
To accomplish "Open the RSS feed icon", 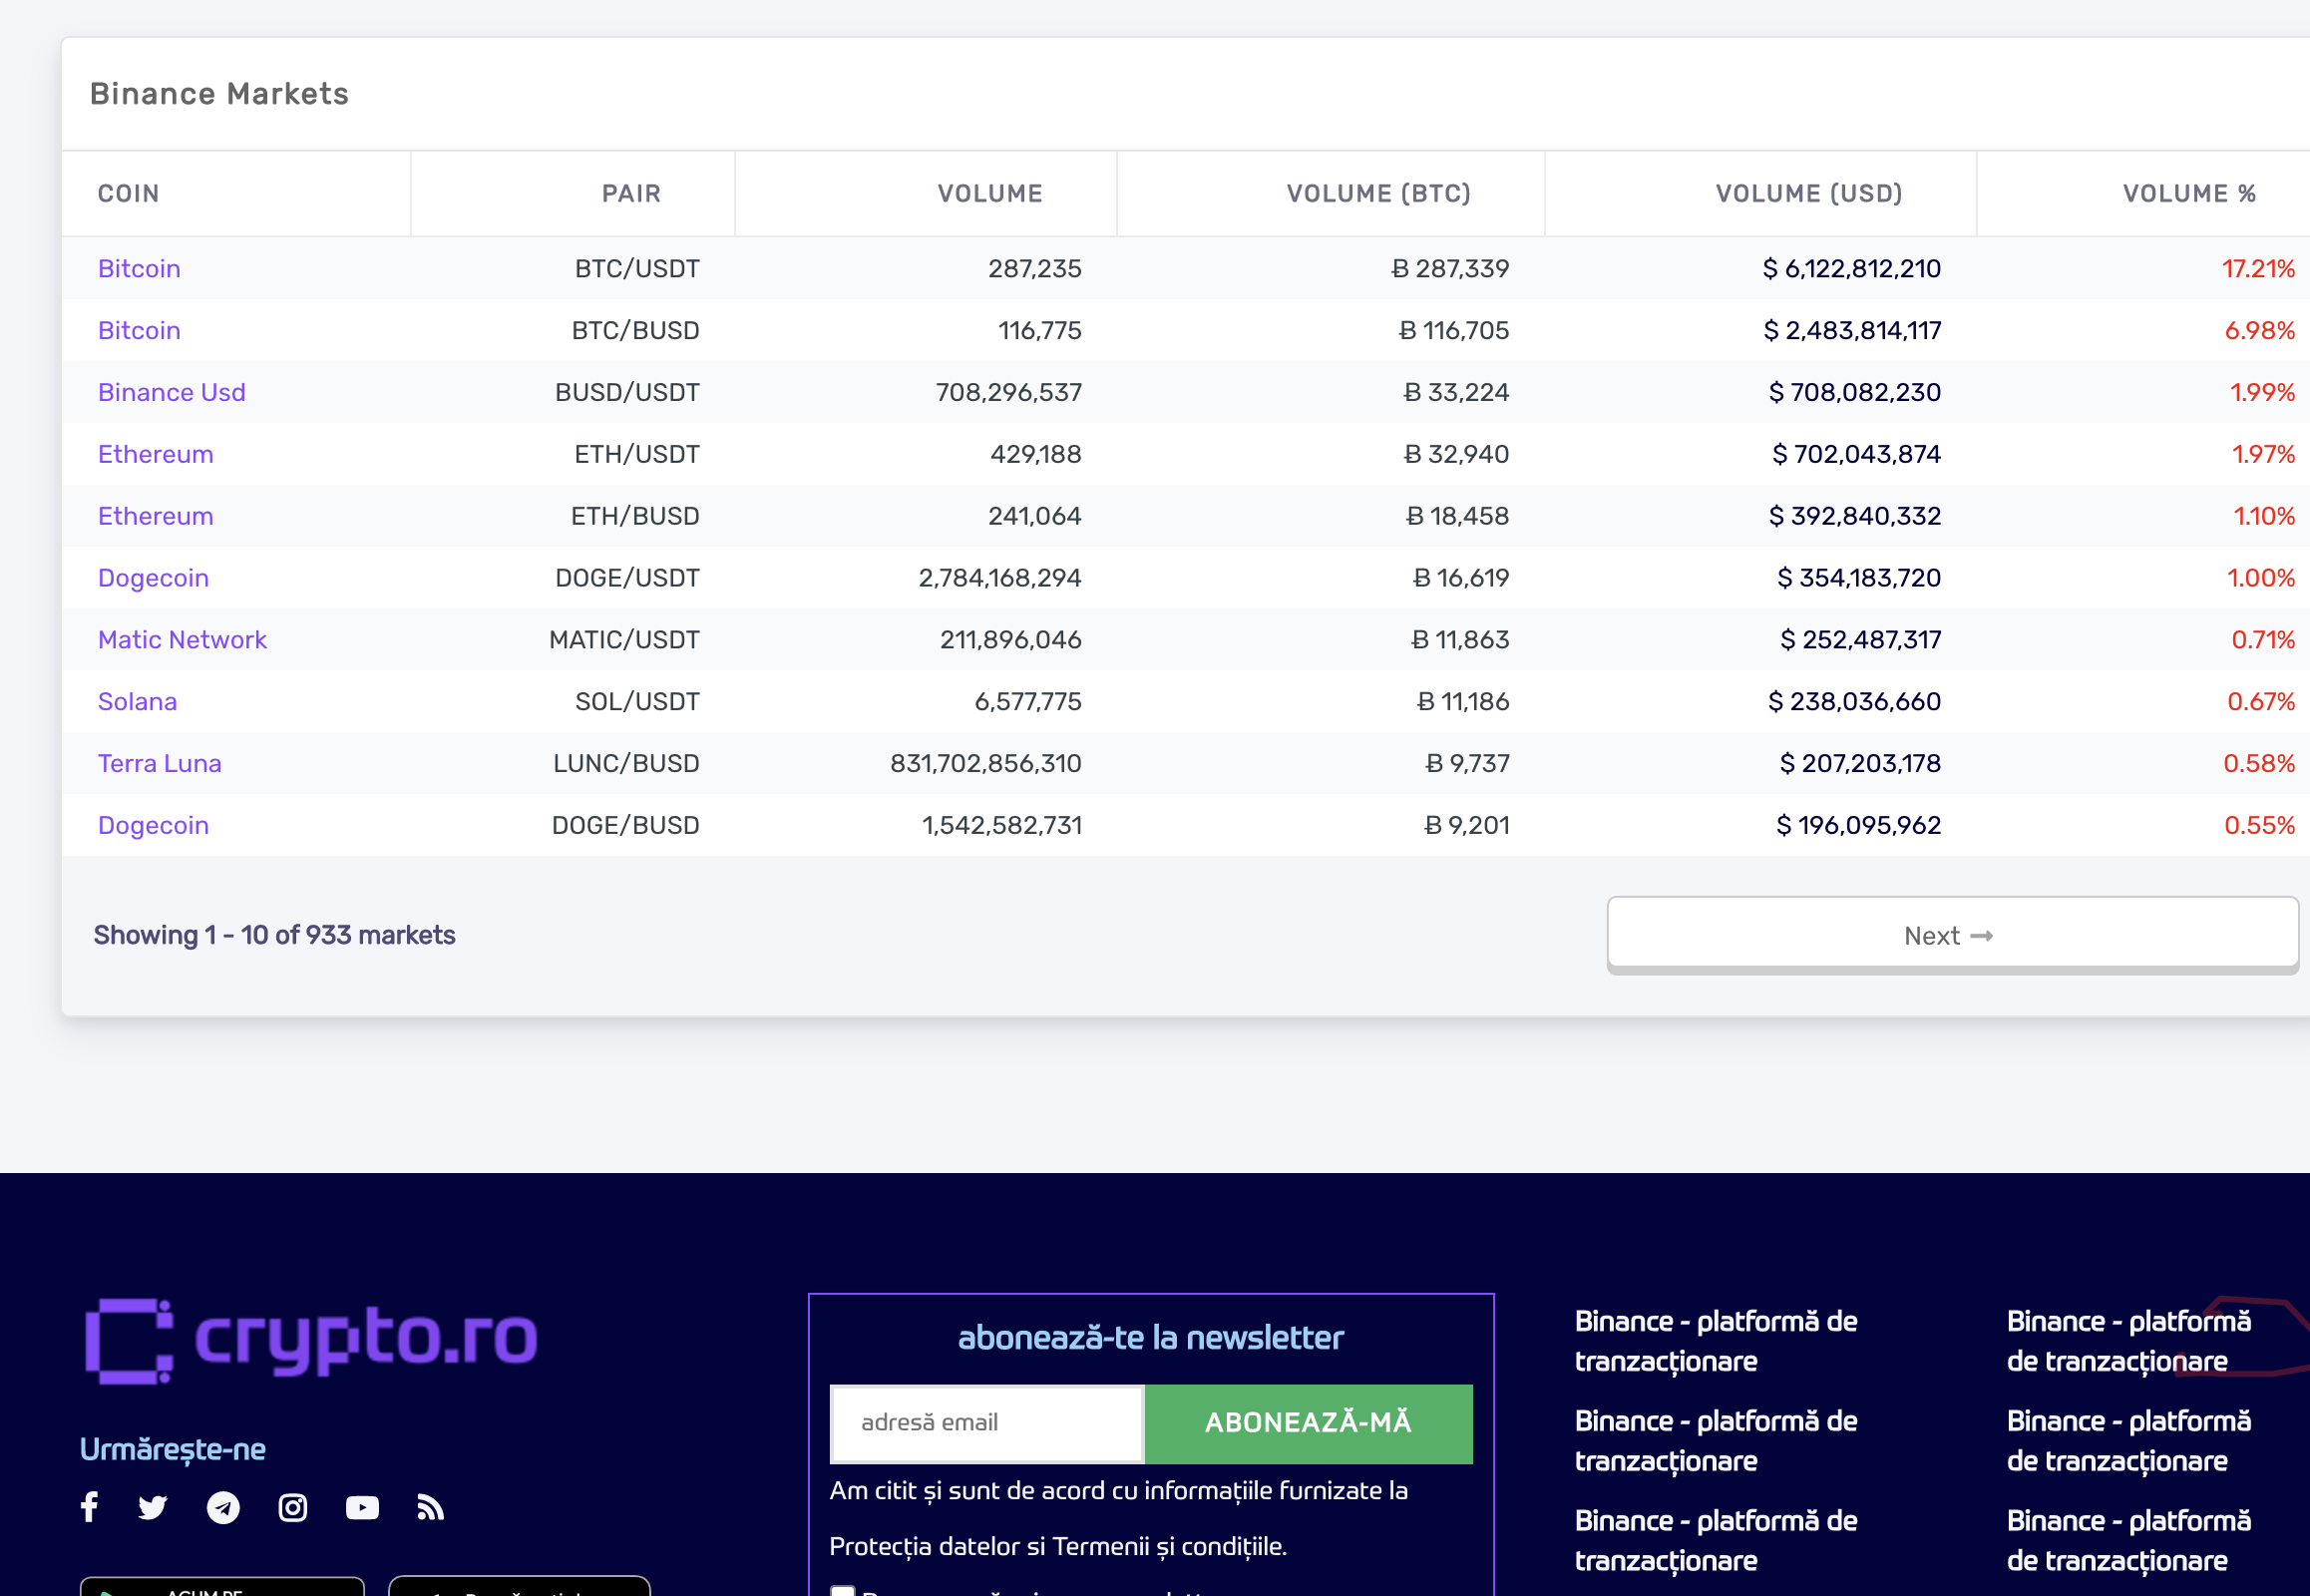I will [x=430, y=1507].
